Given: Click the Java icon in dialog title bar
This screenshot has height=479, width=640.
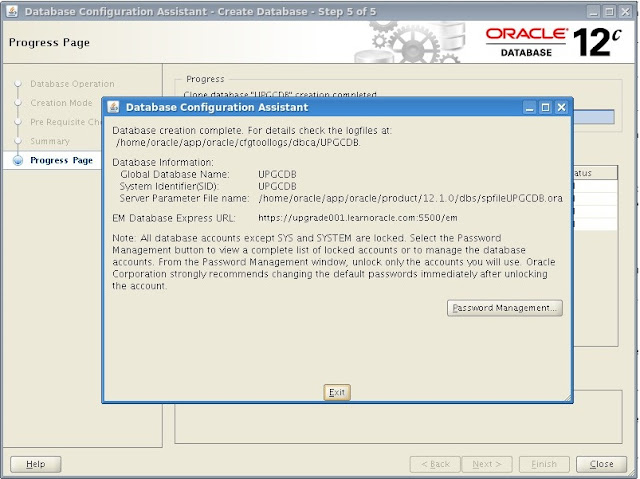Looking at the screenshot, I should coord(113,107).
